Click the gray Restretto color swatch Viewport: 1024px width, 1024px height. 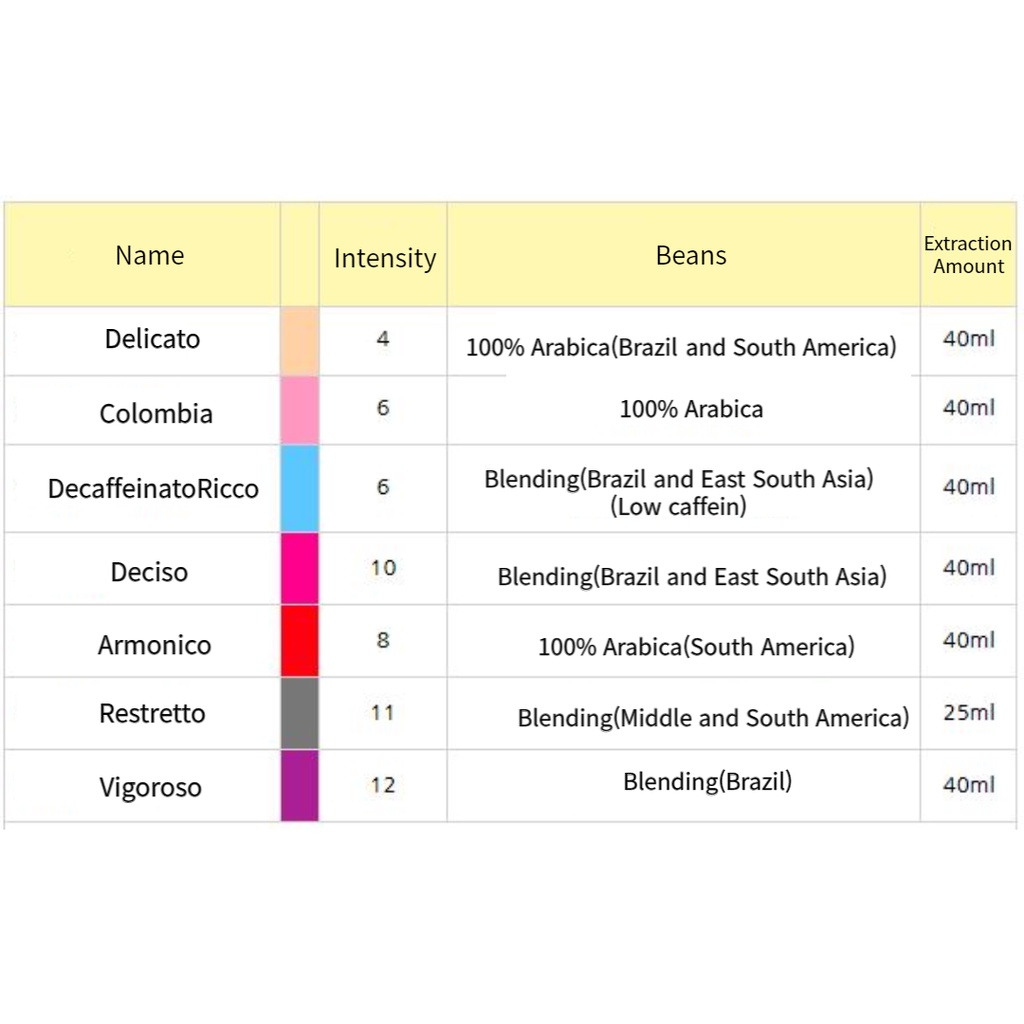coord(300,713)
